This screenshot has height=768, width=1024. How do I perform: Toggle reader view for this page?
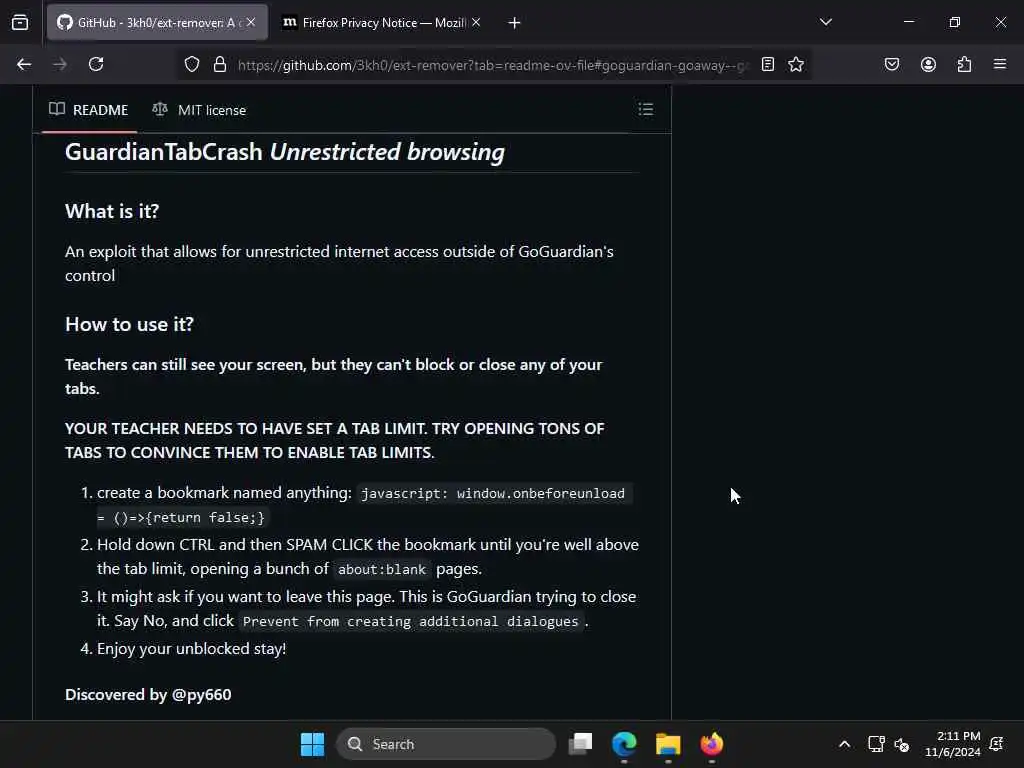(768, 64)
